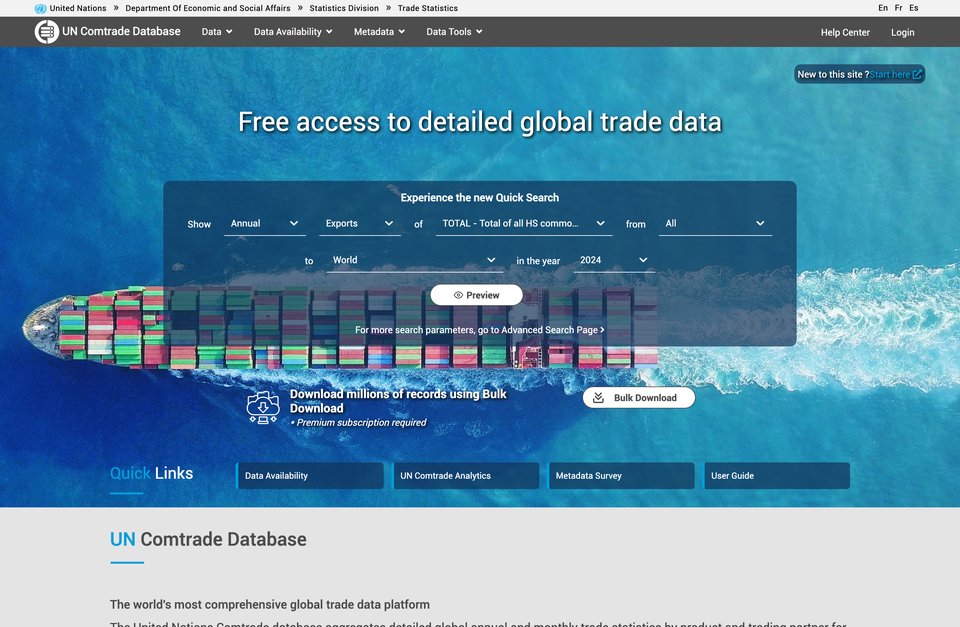Open the Data Availability quick link
960x627 pixels.
point(310,476)
